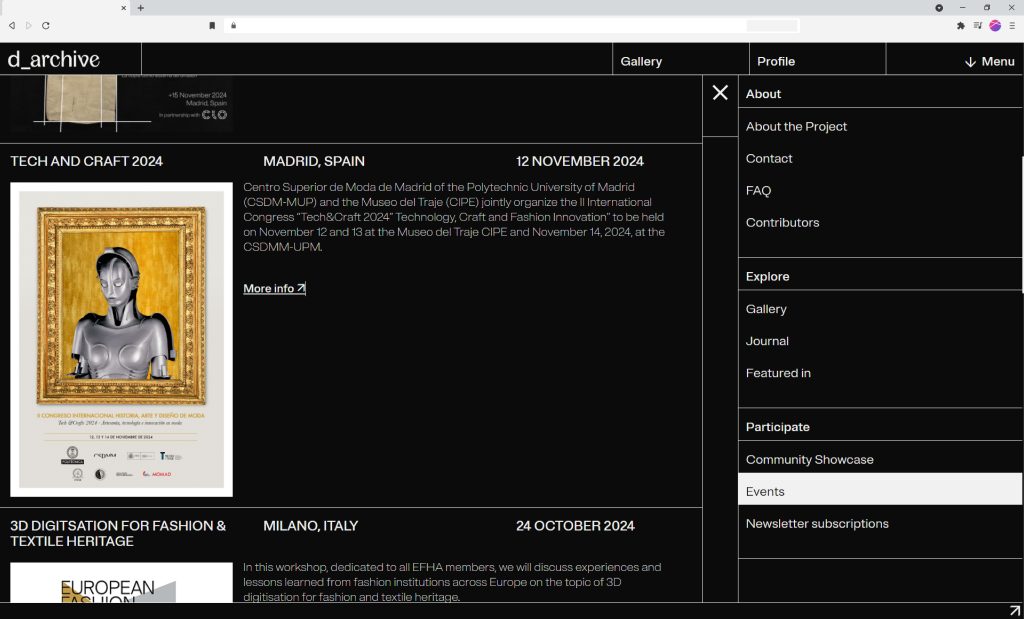The height and width of the screenshot is (619, 1024).
Task: Open the browser extensions puzzle icon
Action: point(961,25)
